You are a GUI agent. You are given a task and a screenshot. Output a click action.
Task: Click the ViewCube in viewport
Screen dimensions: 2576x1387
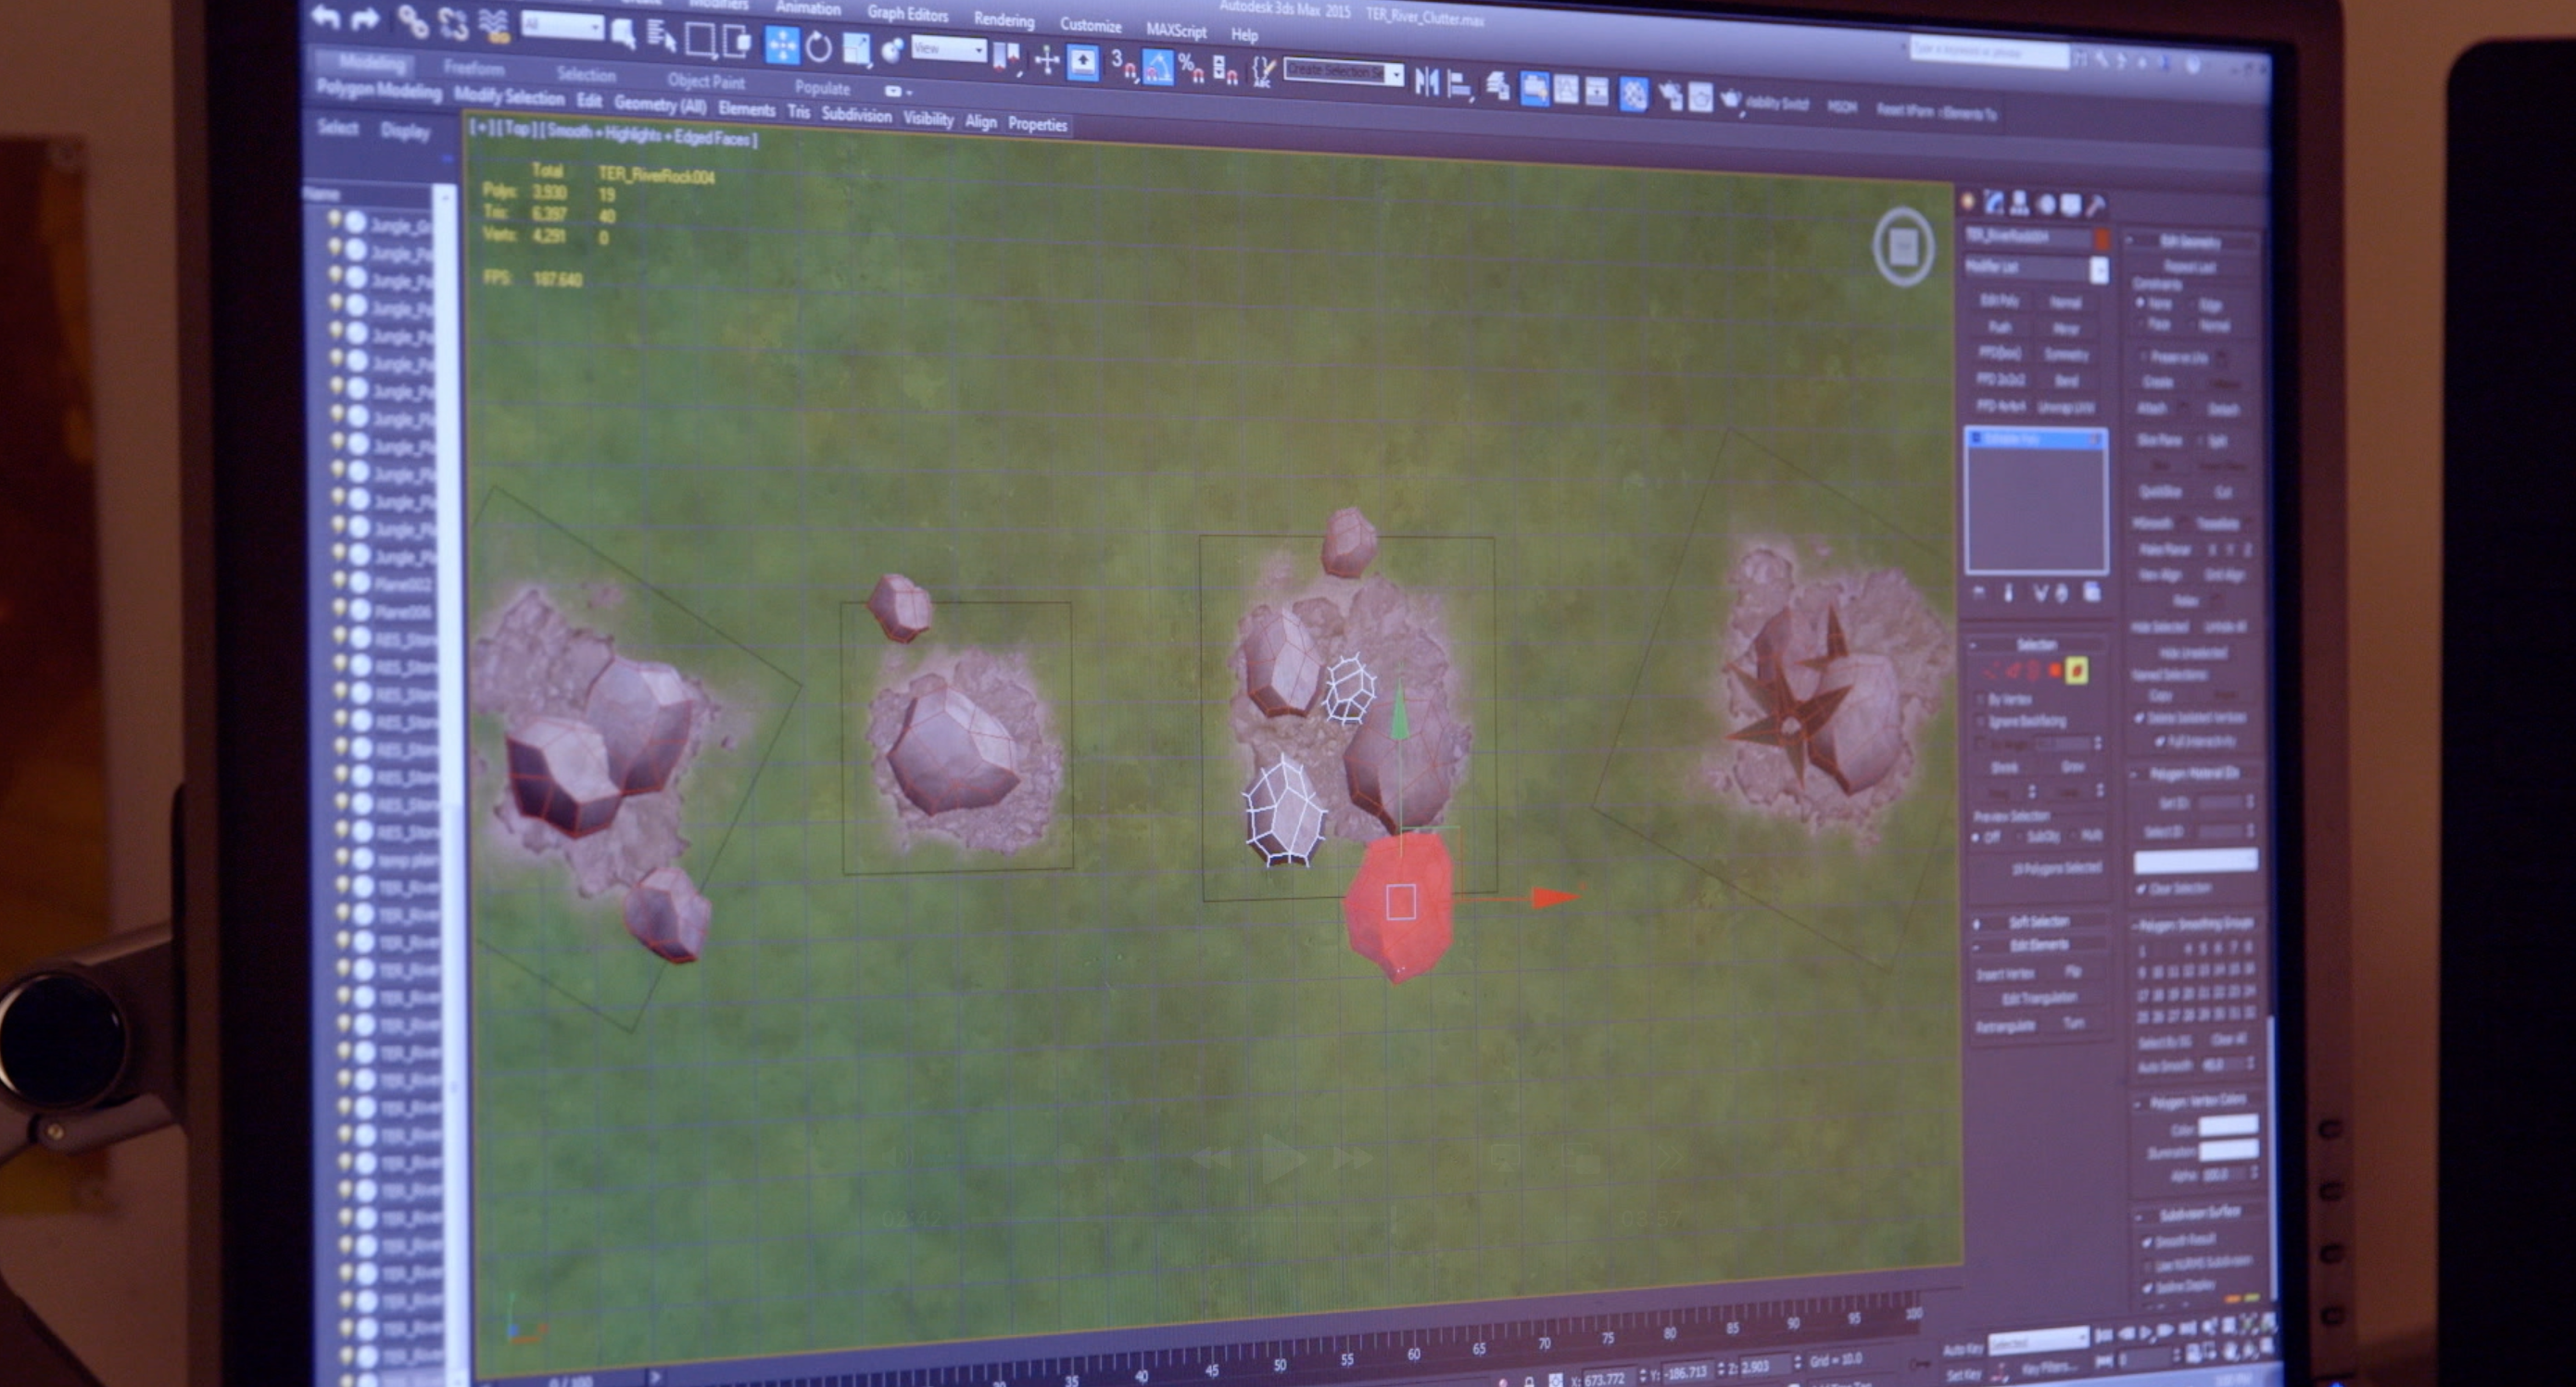pos(1903,247)
